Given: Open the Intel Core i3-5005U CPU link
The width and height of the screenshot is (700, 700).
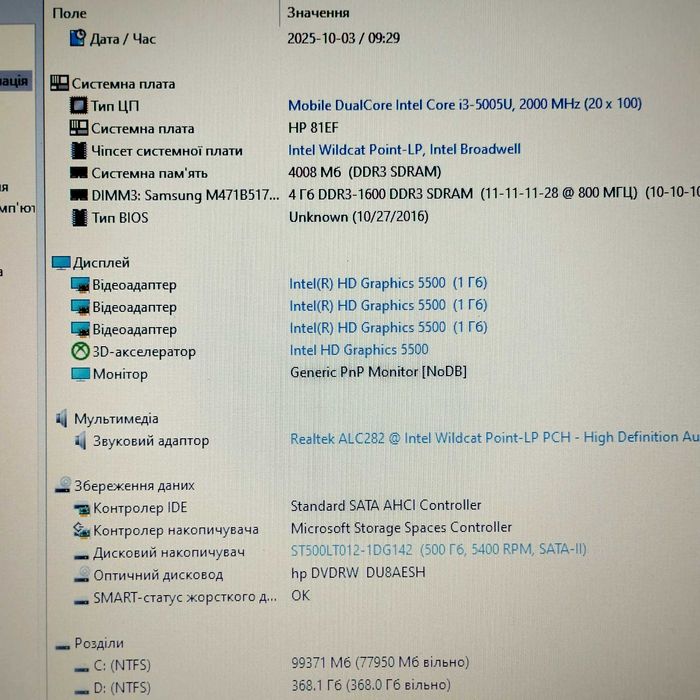Looking at the screenshot, I should (x=465, y=104).
